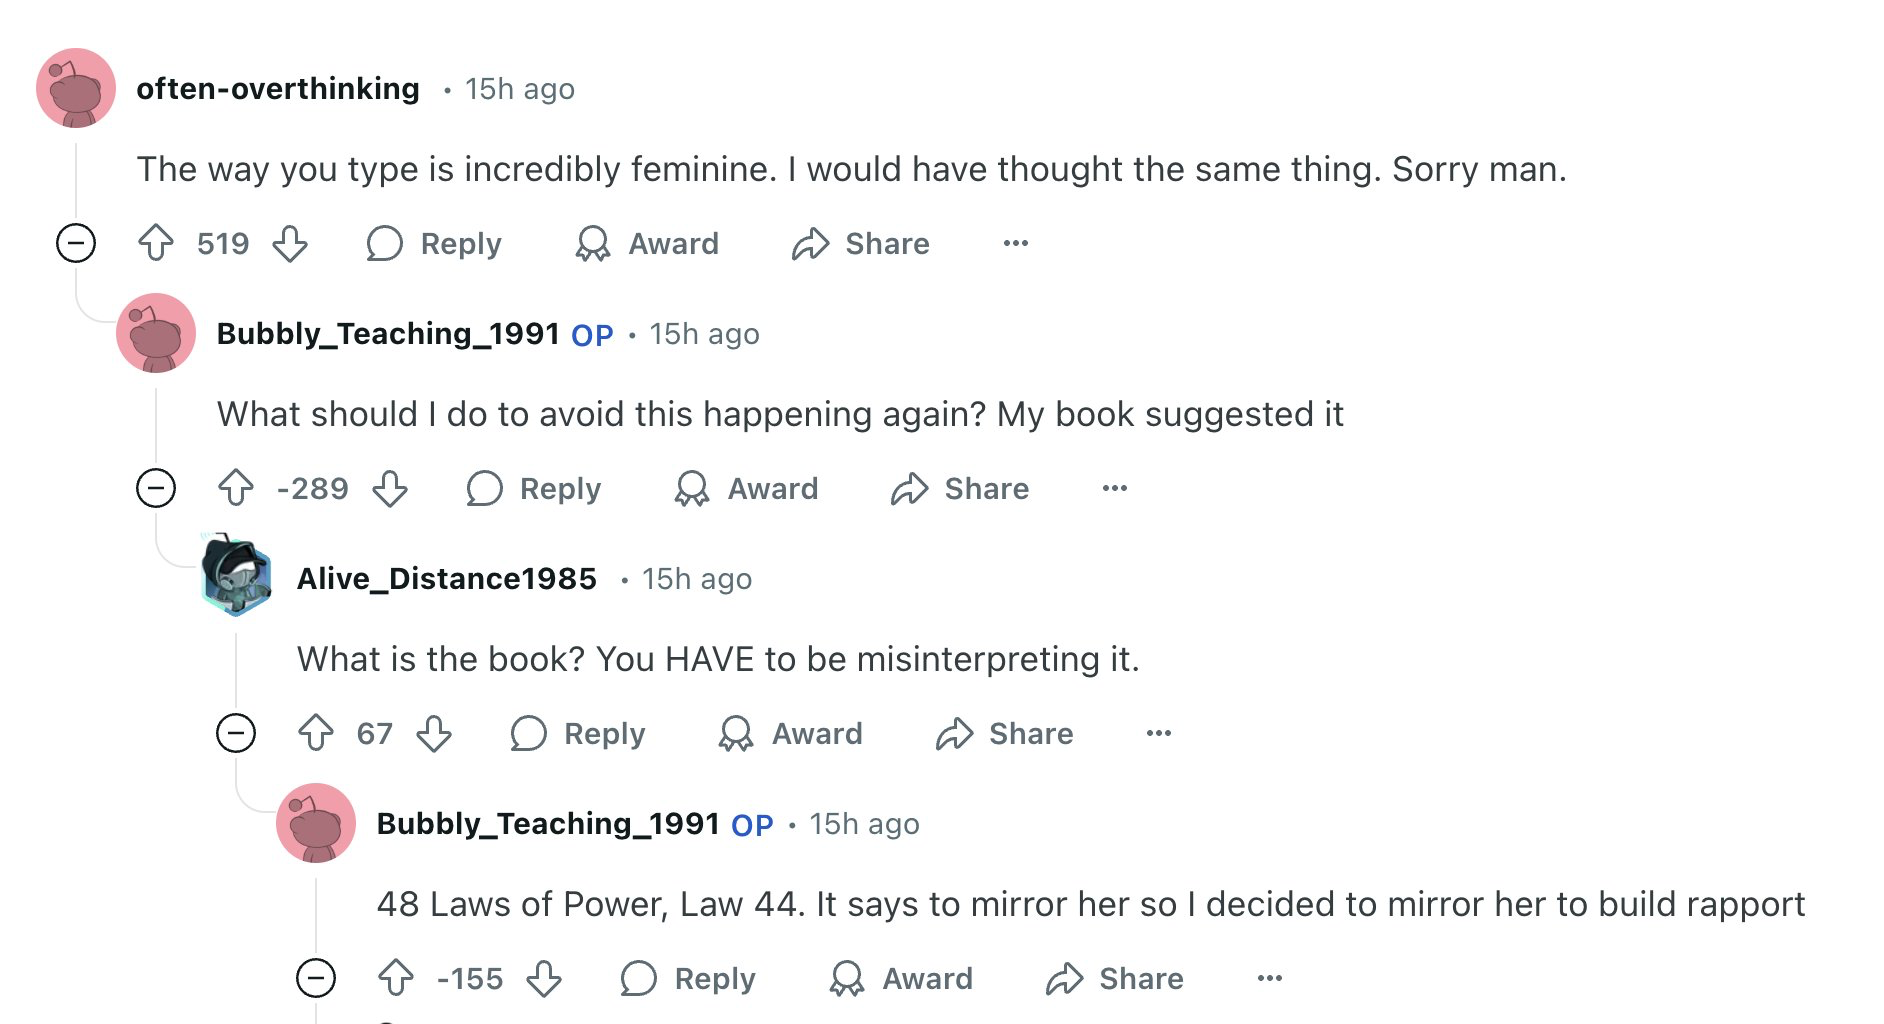Downvote the comment with 519 points
The image size is (1884, 1024).
[290, 243]
